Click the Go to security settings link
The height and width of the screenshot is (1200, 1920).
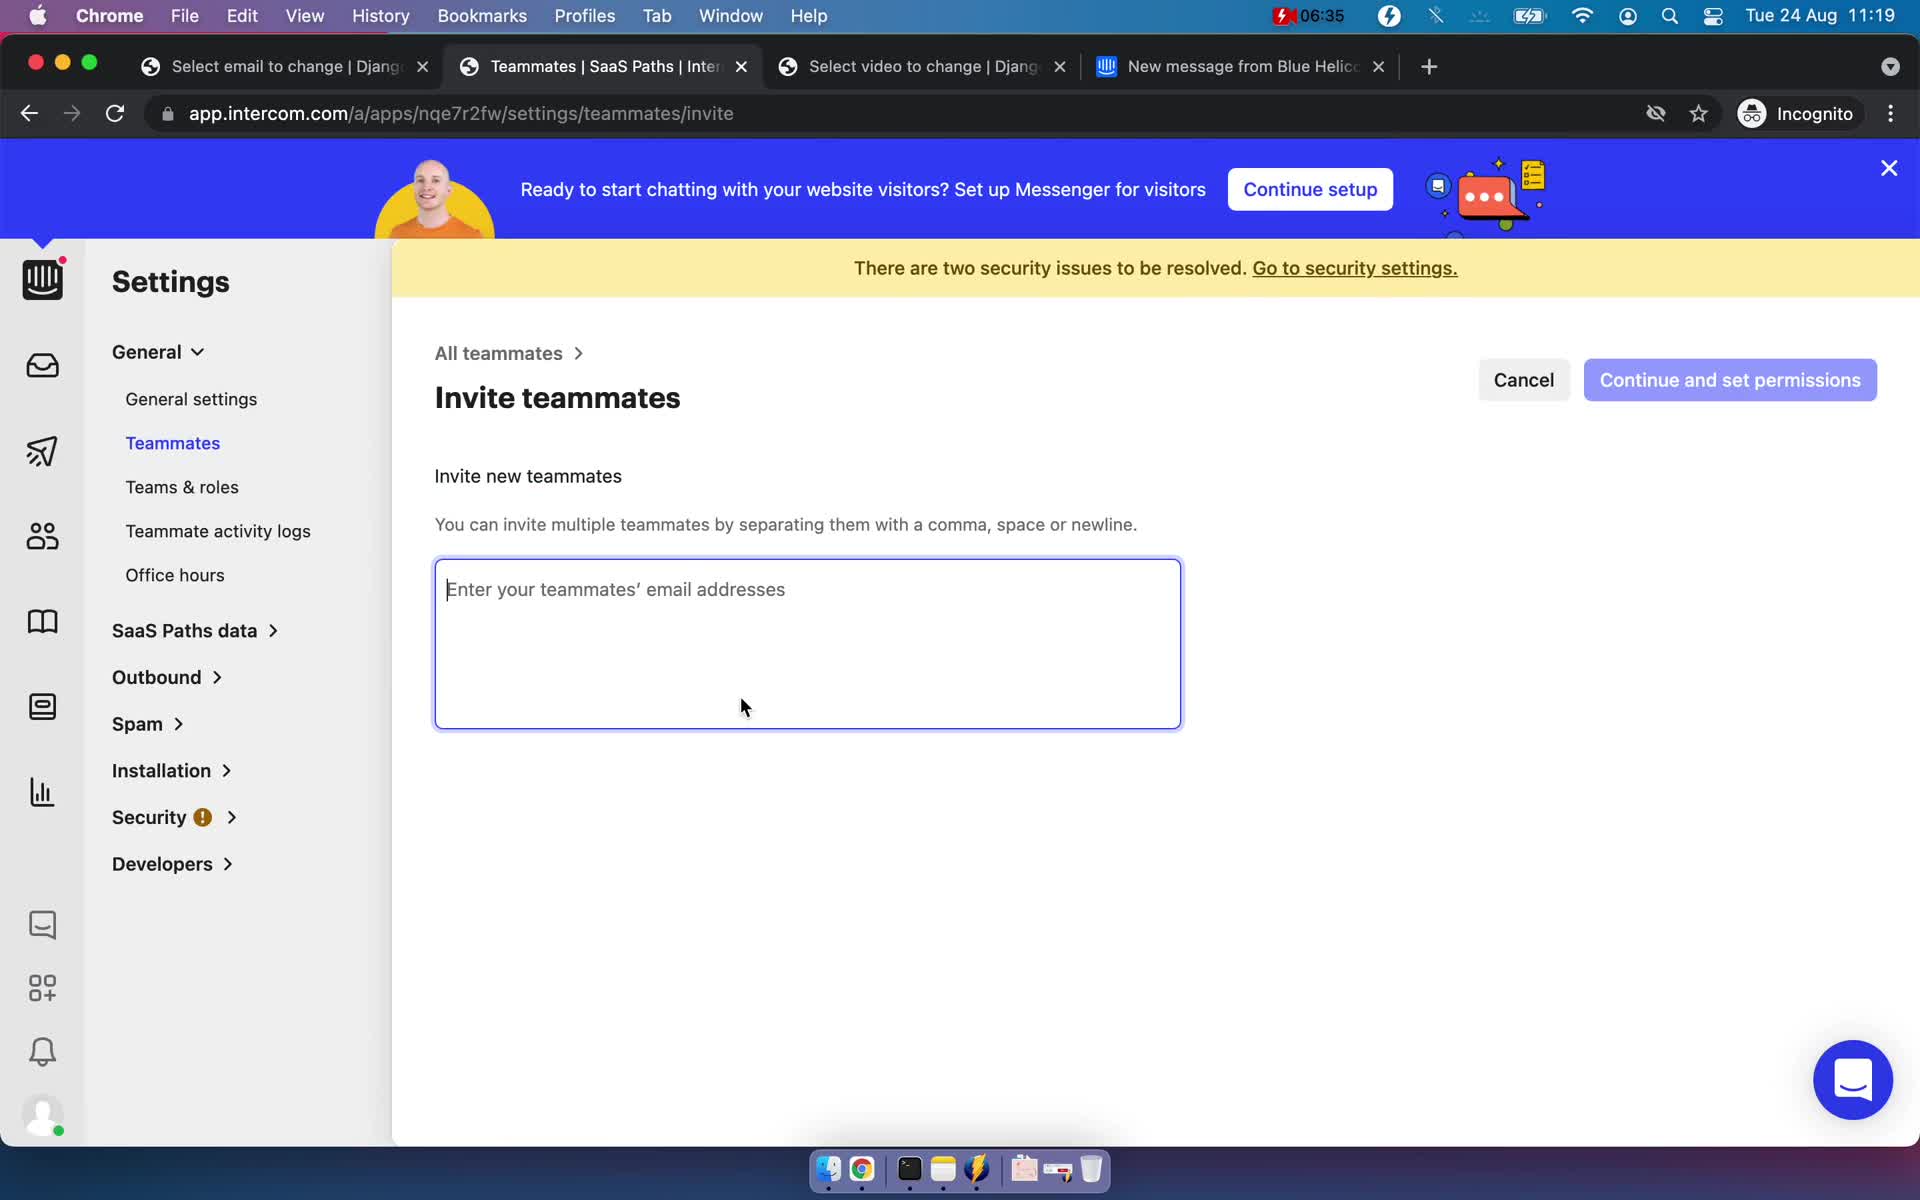tap(1355, 268)
